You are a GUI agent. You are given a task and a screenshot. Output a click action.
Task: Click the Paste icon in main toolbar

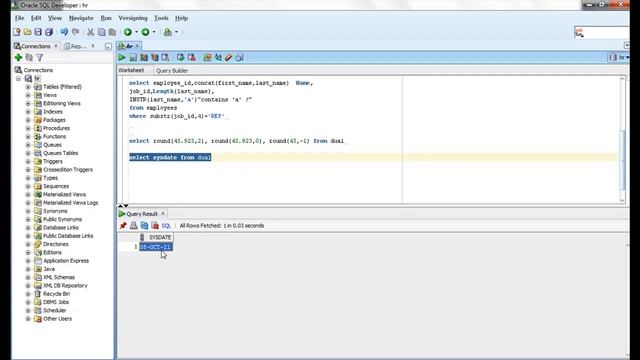tap(112, 32)
